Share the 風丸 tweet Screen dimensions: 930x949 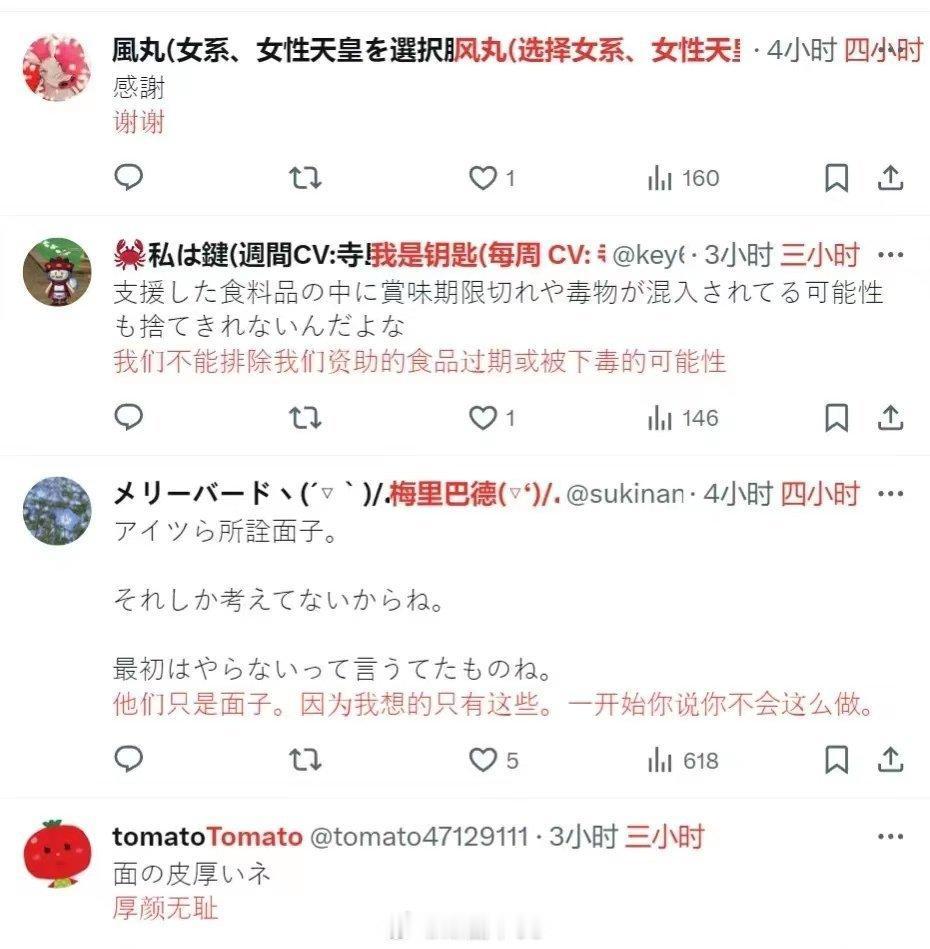(x=890, y=178)
